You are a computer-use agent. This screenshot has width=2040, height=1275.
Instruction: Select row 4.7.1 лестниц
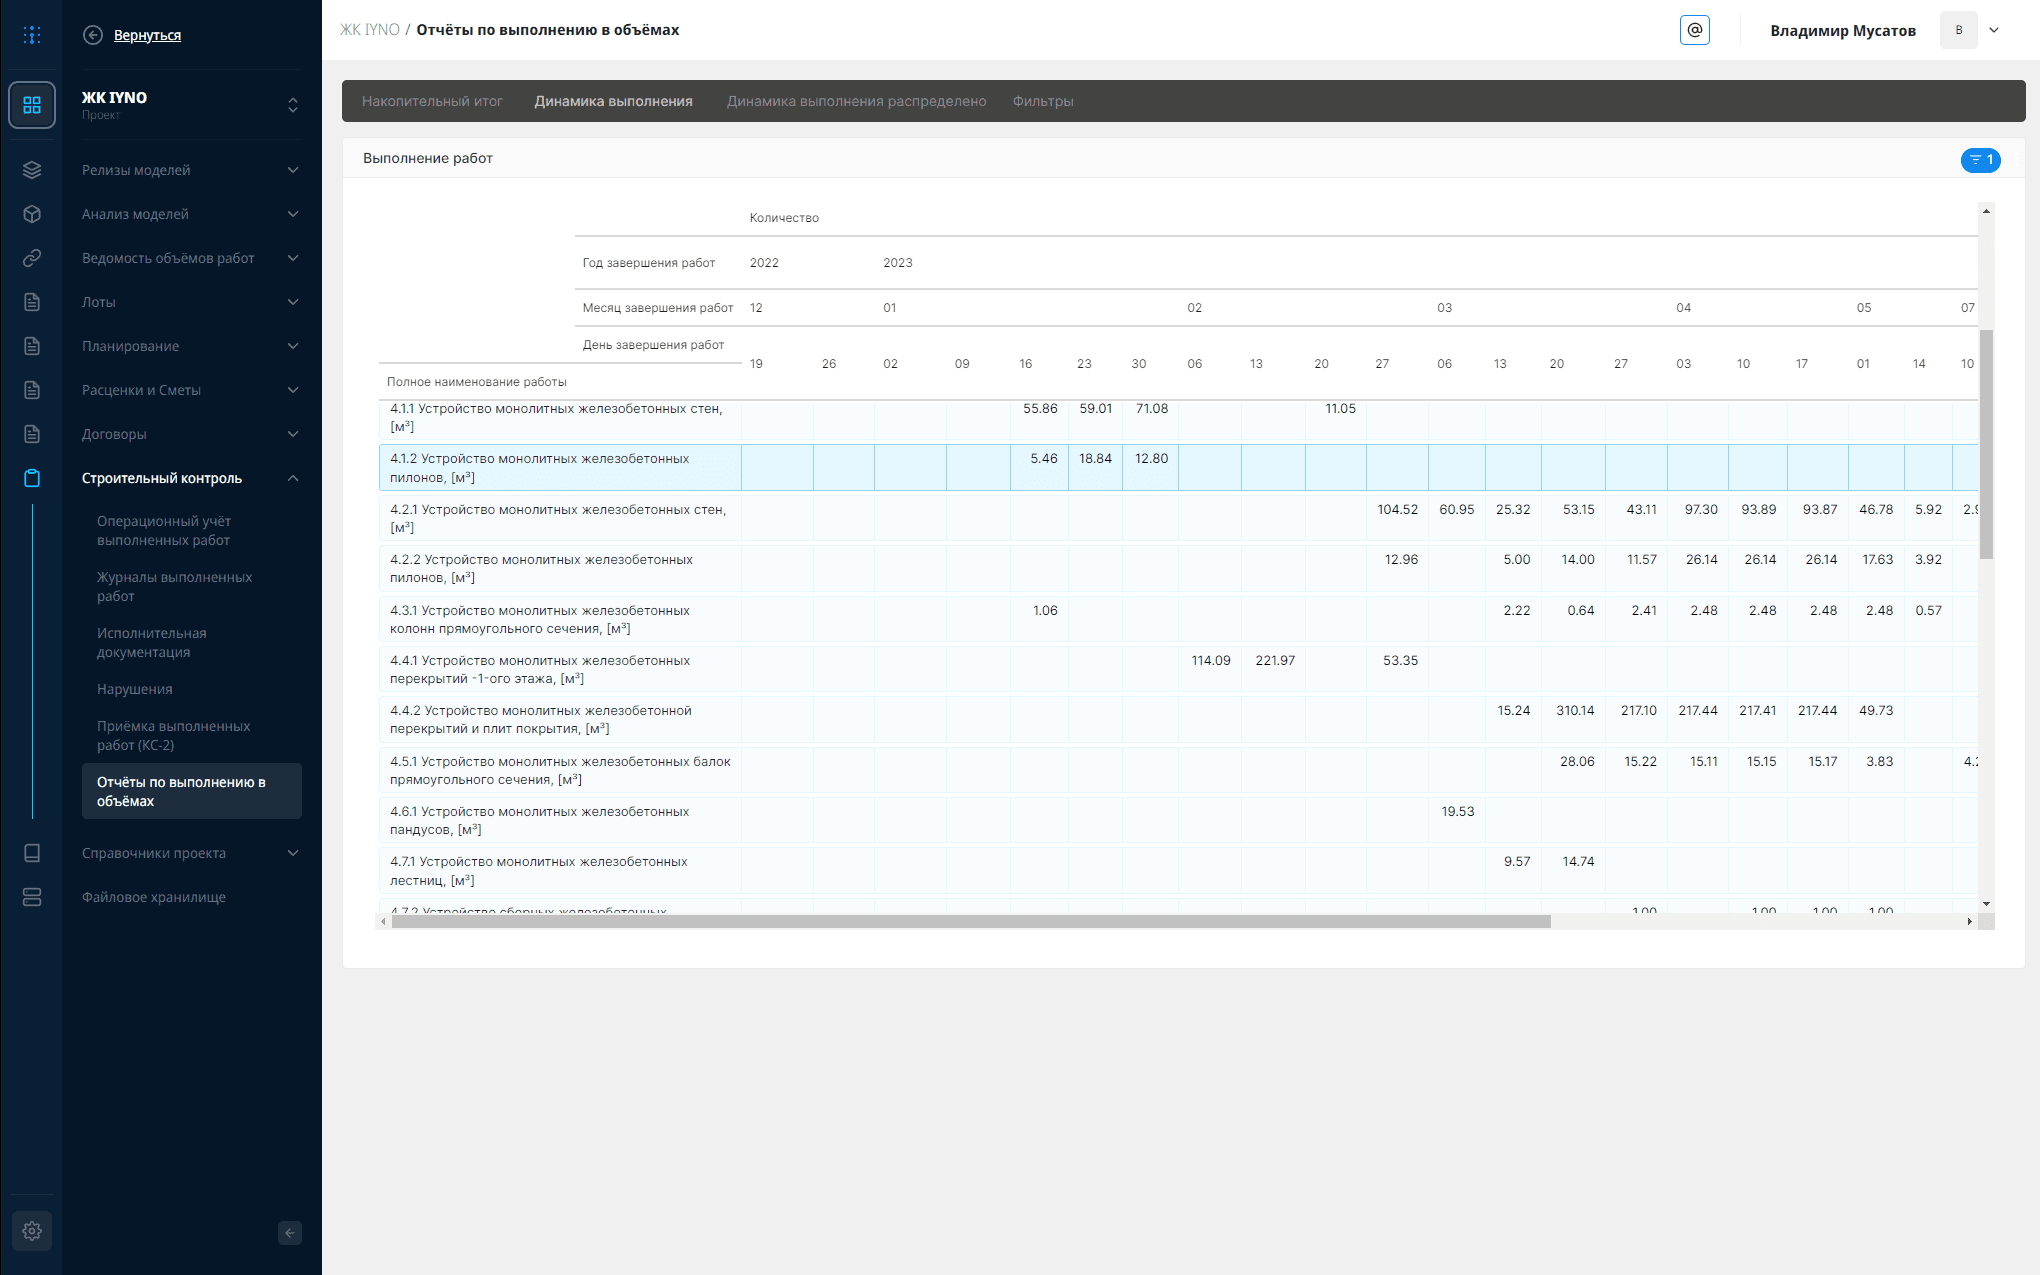click(x=1178, y=871)
